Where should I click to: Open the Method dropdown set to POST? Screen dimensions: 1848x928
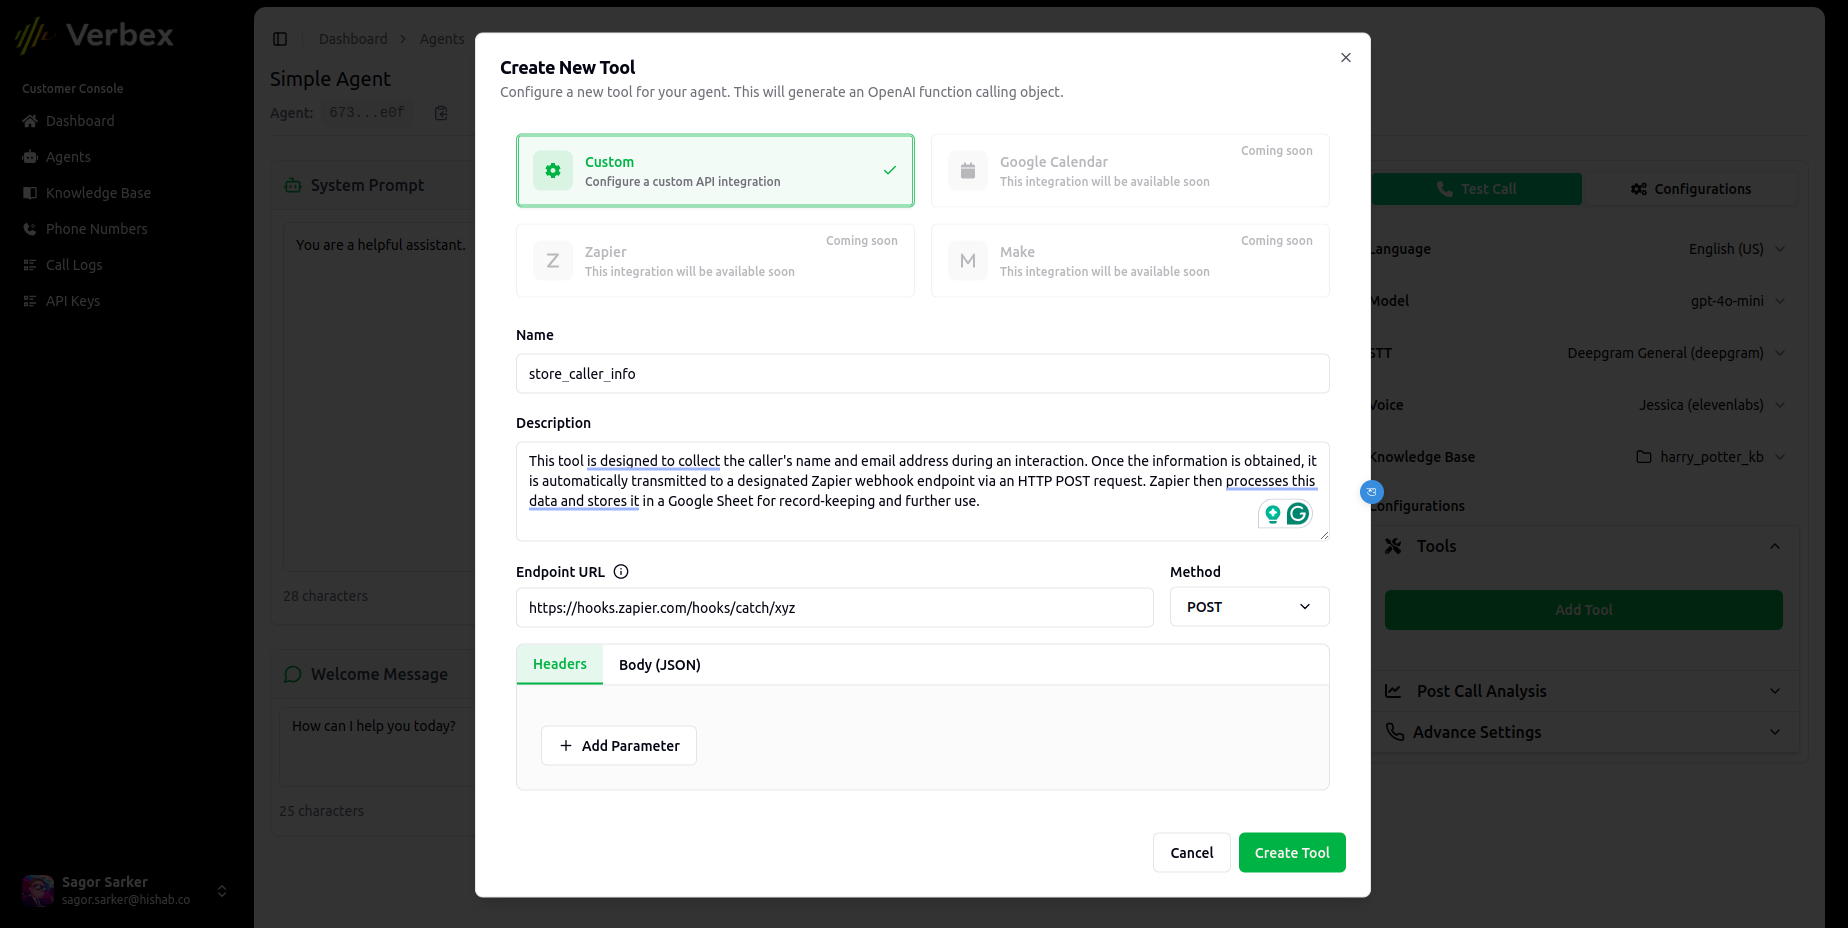pyautogui.click(x=1249, y=607)
